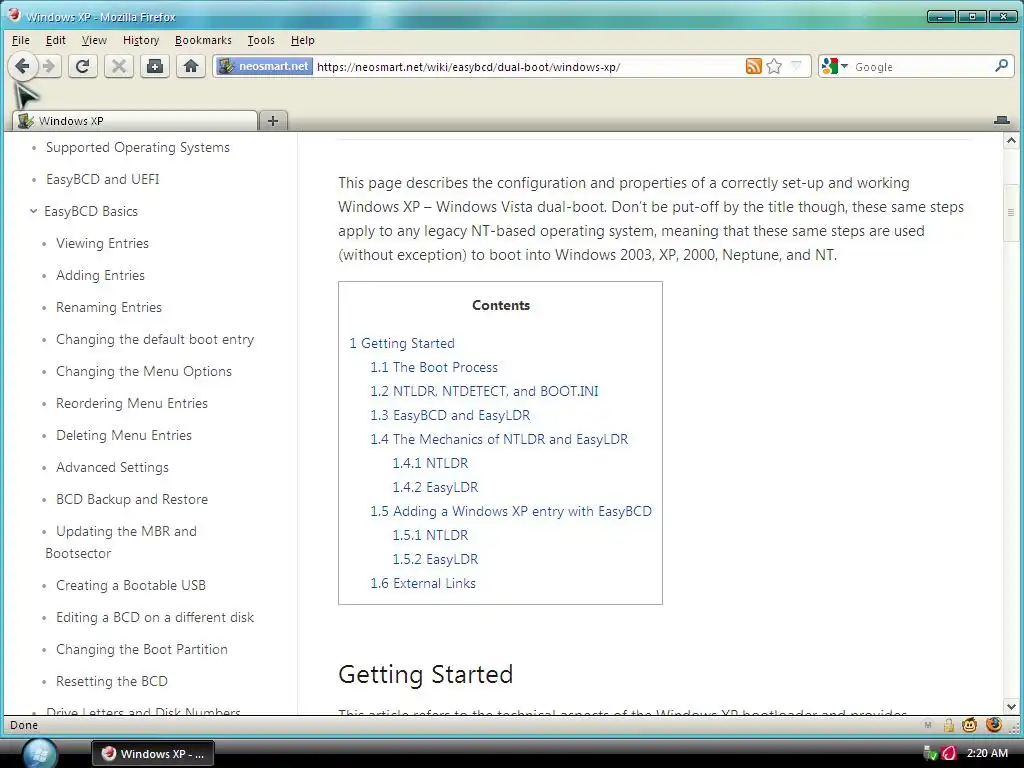Open the File menu
Screen dimensions: 1024x768
click(21, 40)
